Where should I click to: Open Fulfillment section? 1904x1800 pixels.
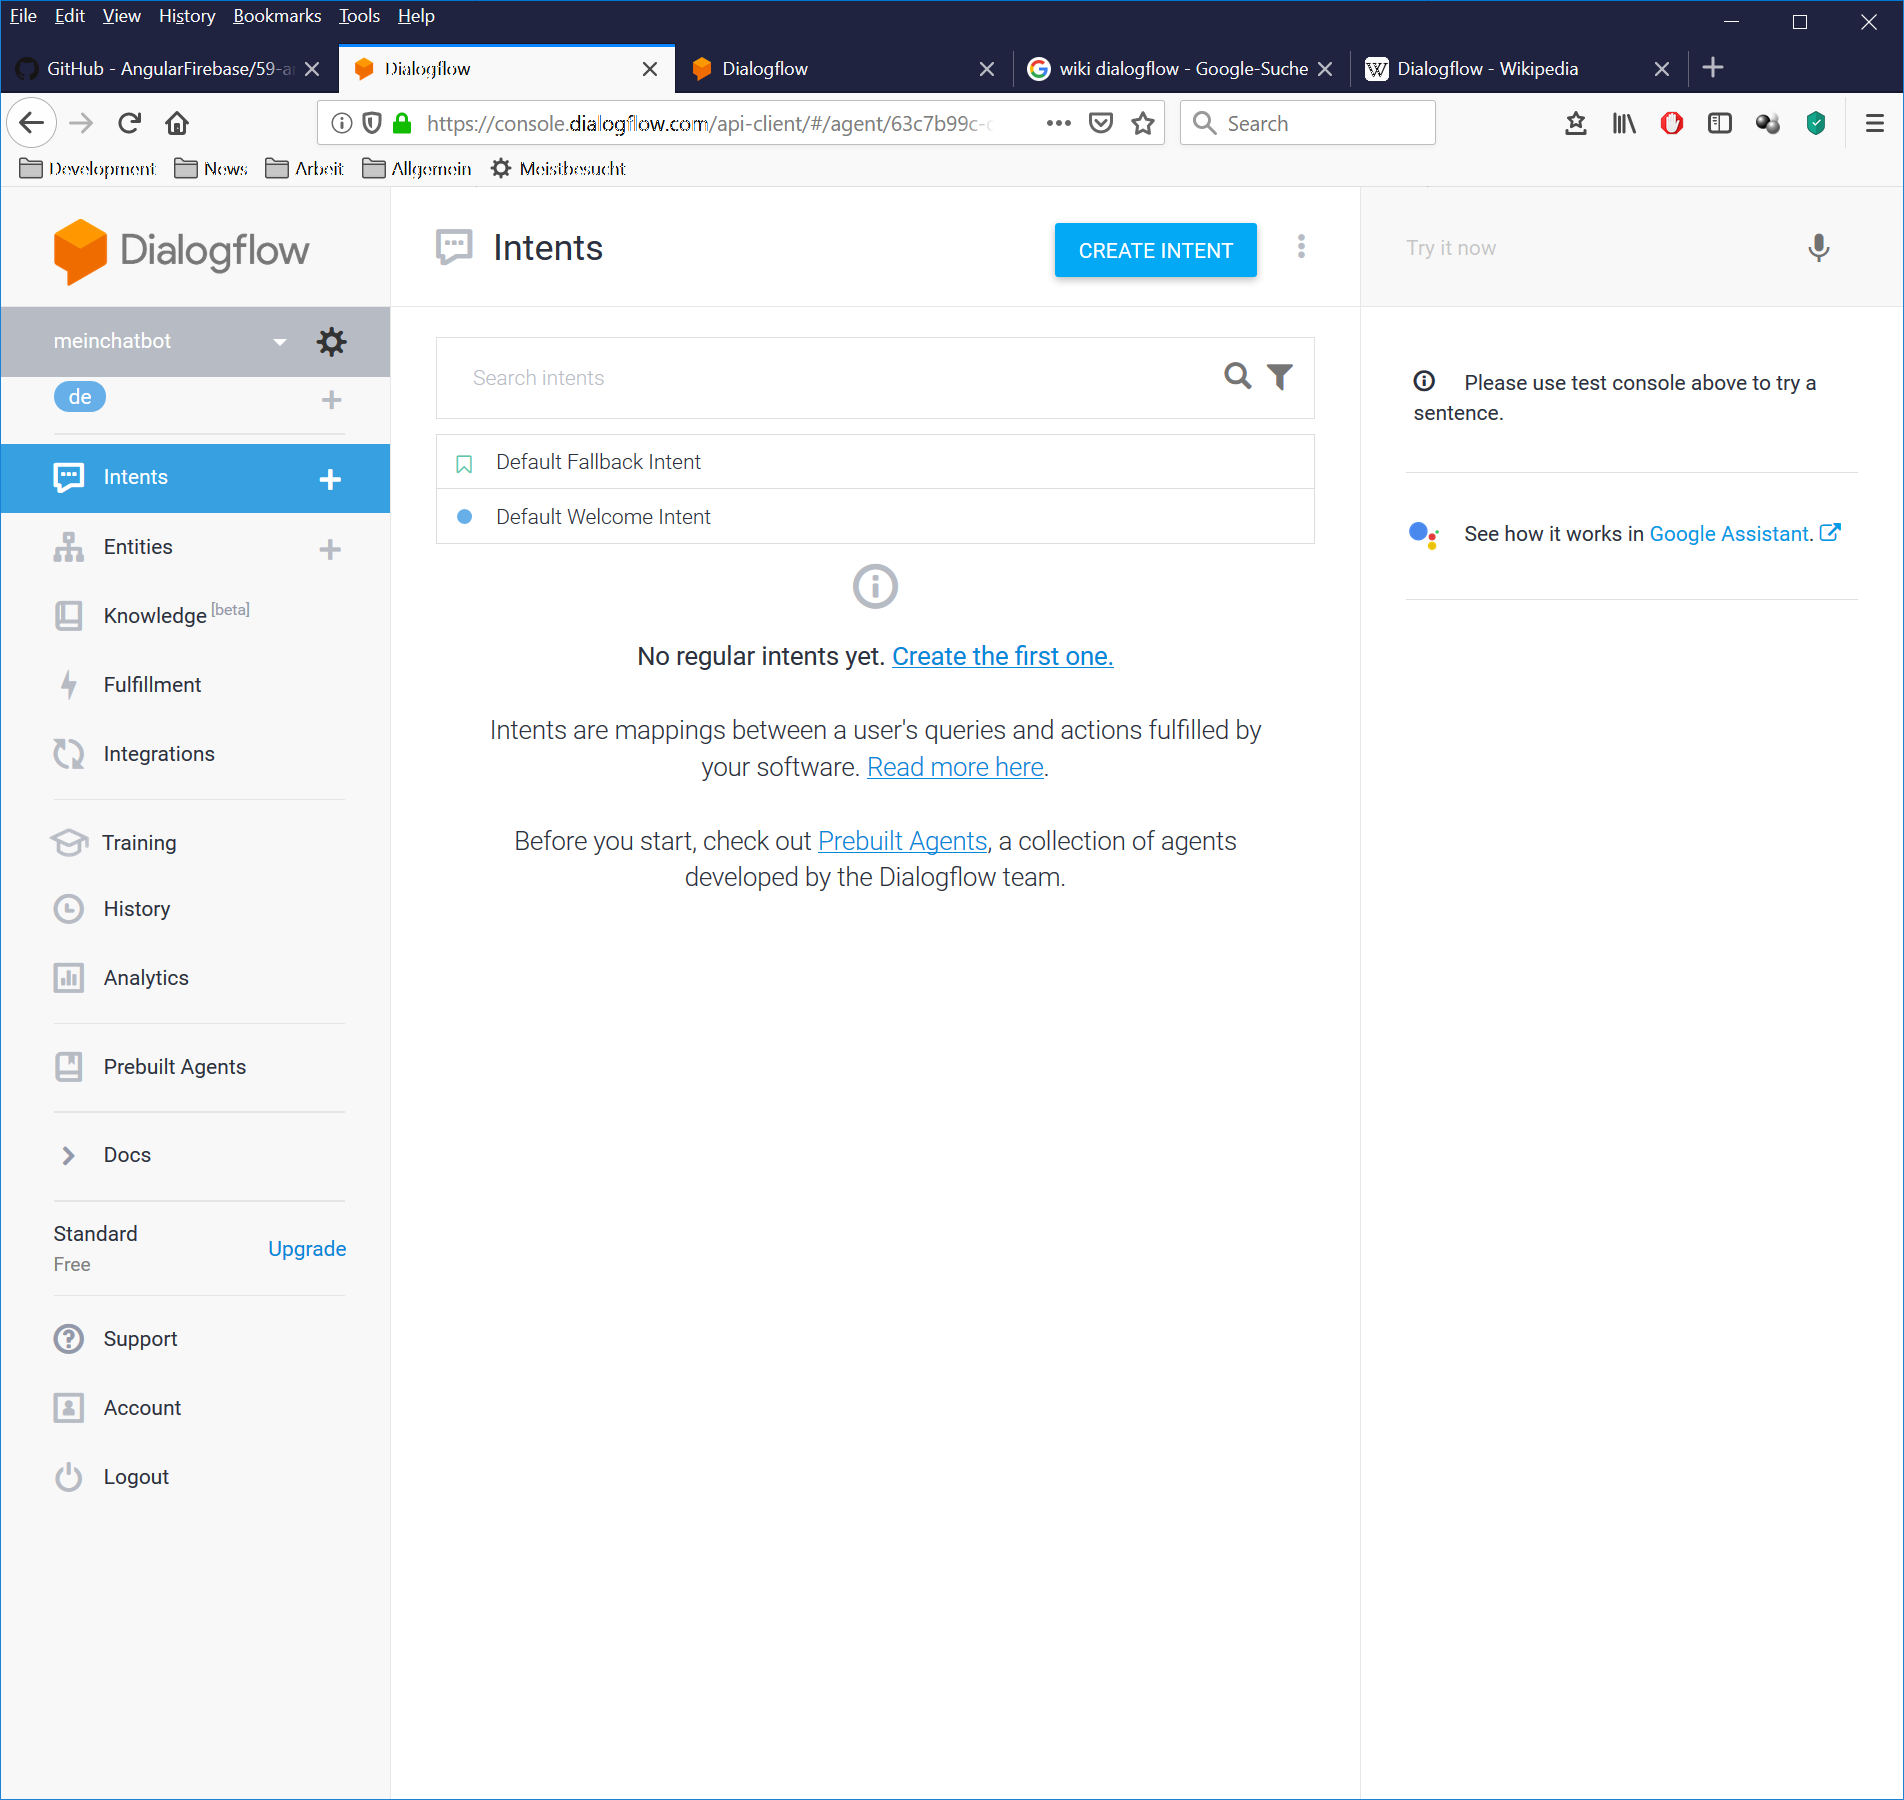[x=152, y=685]
